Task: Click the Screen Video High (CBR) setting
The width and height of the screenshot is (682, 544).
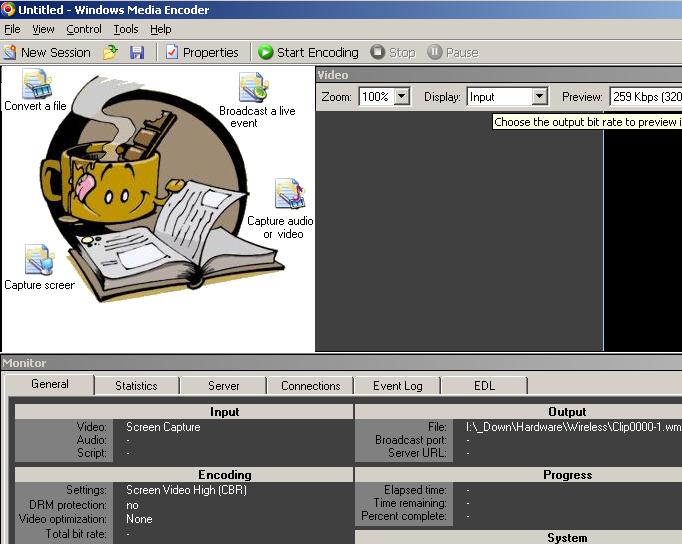Action: point(186,490)
